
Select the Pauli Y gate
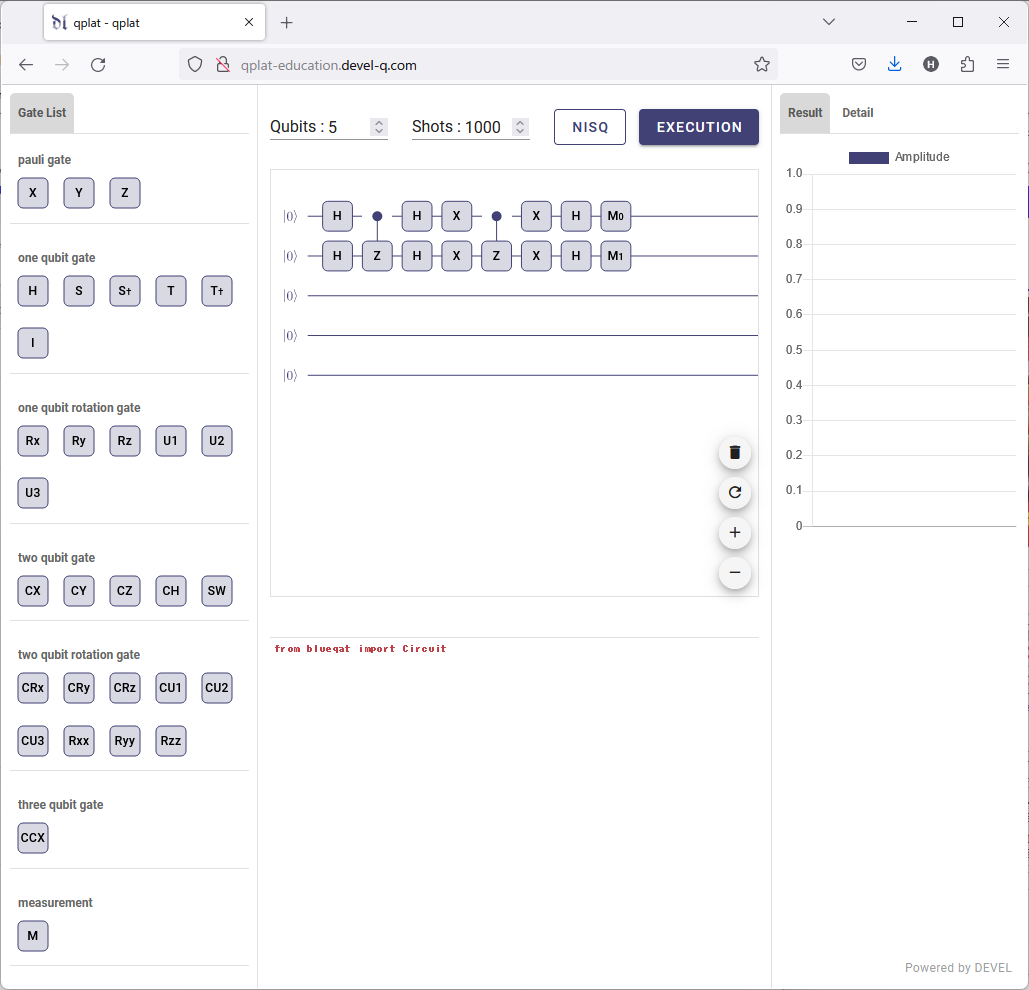(79, 193)
